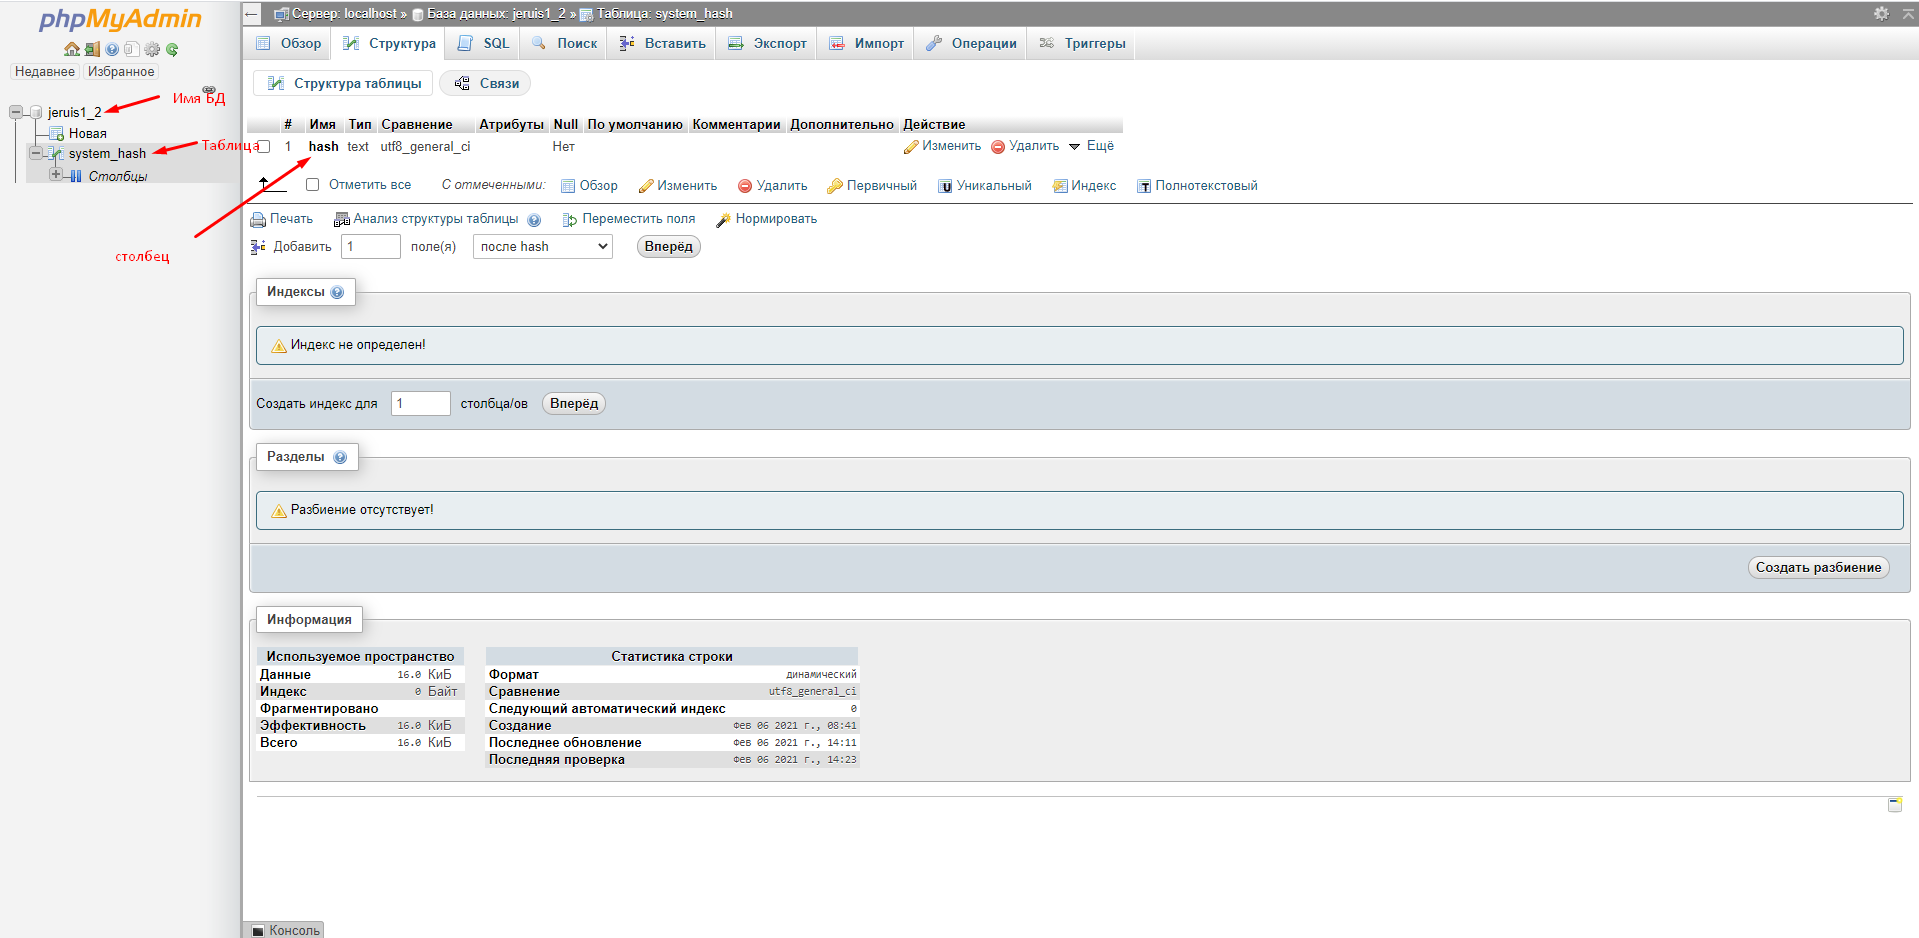
Task: Expand the Столбцы tree node
Action: coord(56,175)
